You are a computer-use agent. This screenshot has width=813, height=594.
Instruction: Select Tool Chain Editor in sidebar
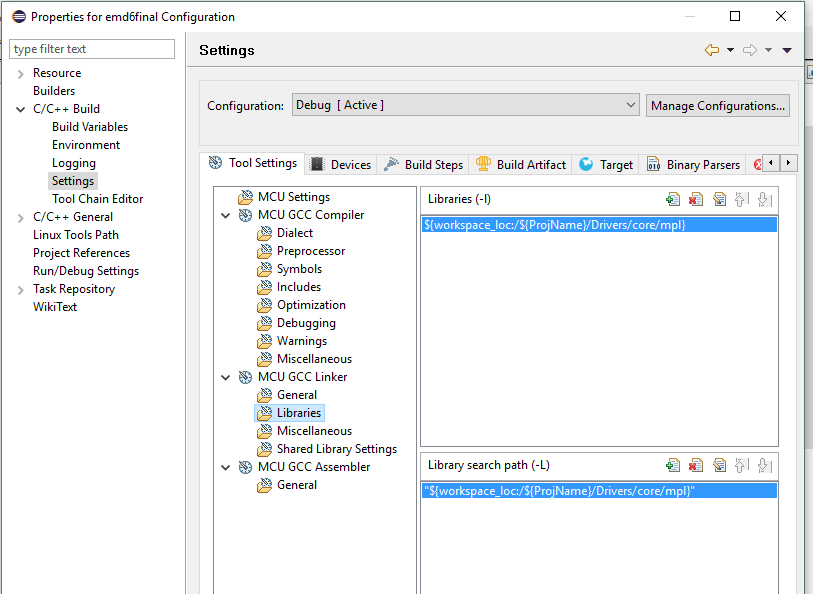tap(97, 199)
